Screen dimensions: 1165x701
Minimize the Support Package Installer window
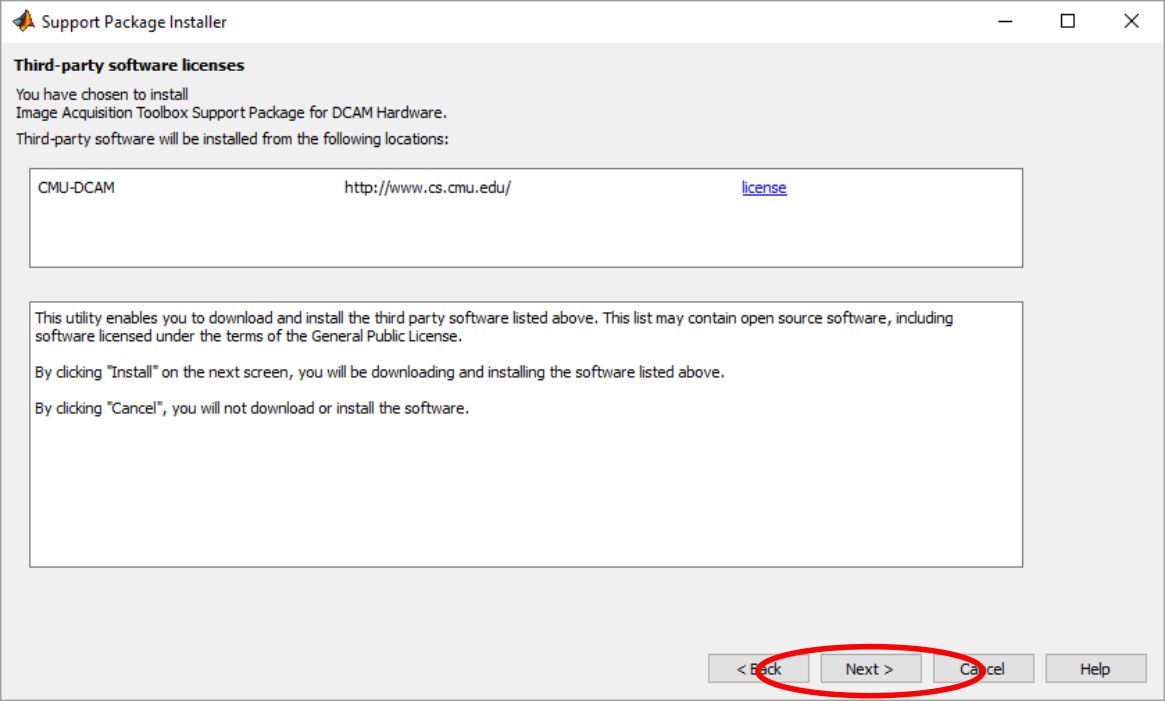1005,21
